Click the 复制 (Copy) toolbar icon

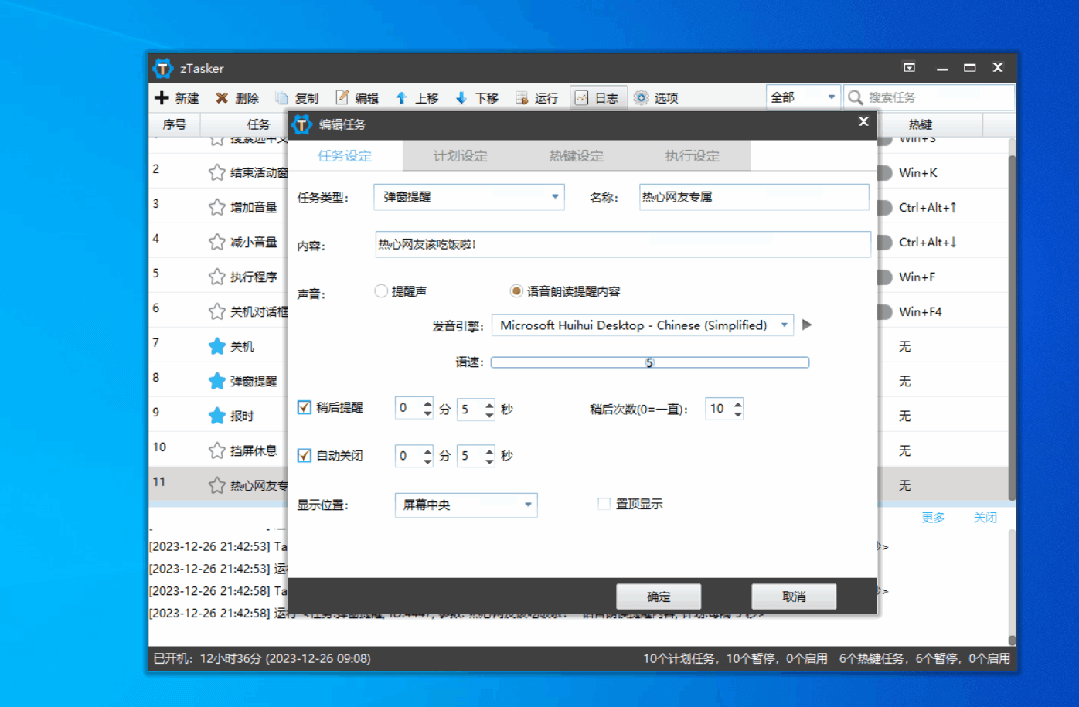(x=282, y=98)
